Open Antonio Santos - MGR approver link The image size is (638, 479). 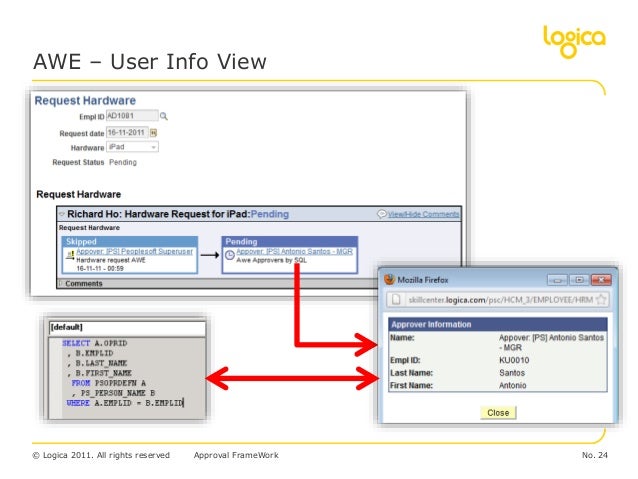(x=295, y=252)
